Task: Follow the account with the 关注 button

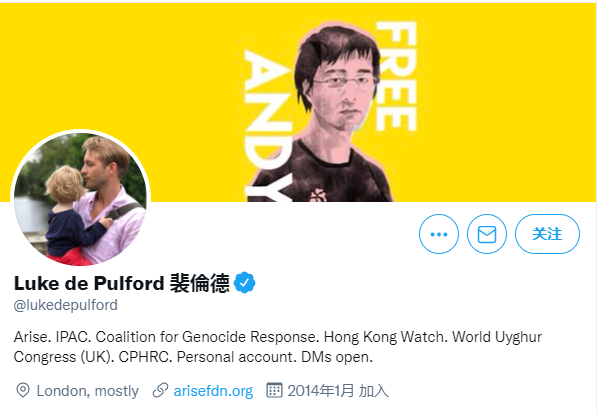Action: pos(547,234)
